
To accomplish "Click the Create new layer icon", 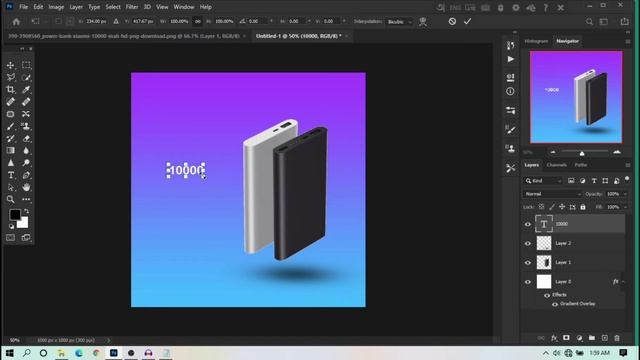I will coord(604,338).
